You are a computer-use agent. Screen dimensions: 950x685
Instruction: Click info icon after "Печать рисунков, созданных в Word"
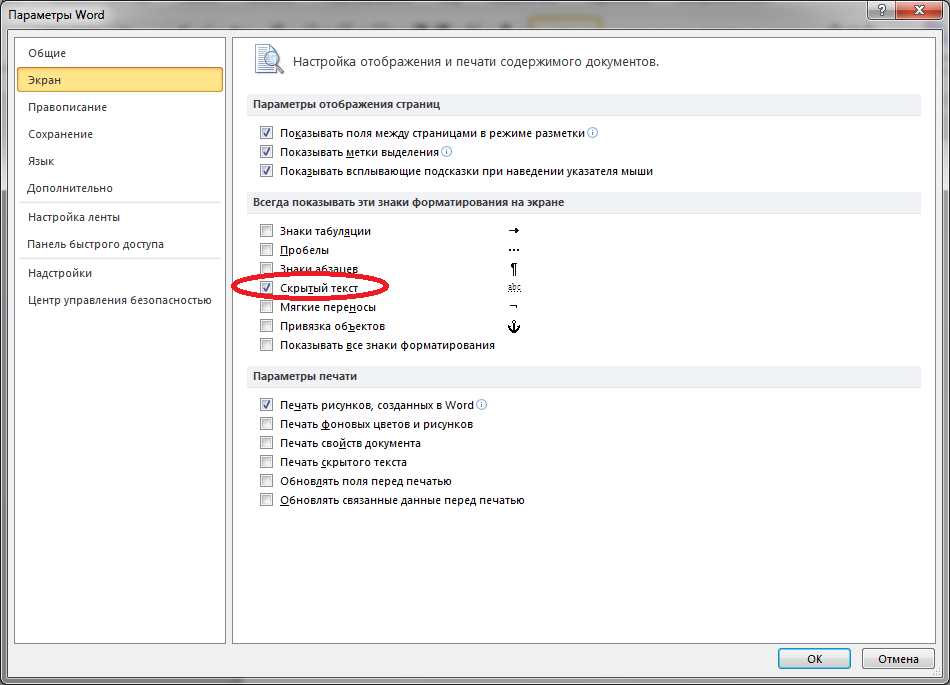pyautogui.click(x=482, y=405)
